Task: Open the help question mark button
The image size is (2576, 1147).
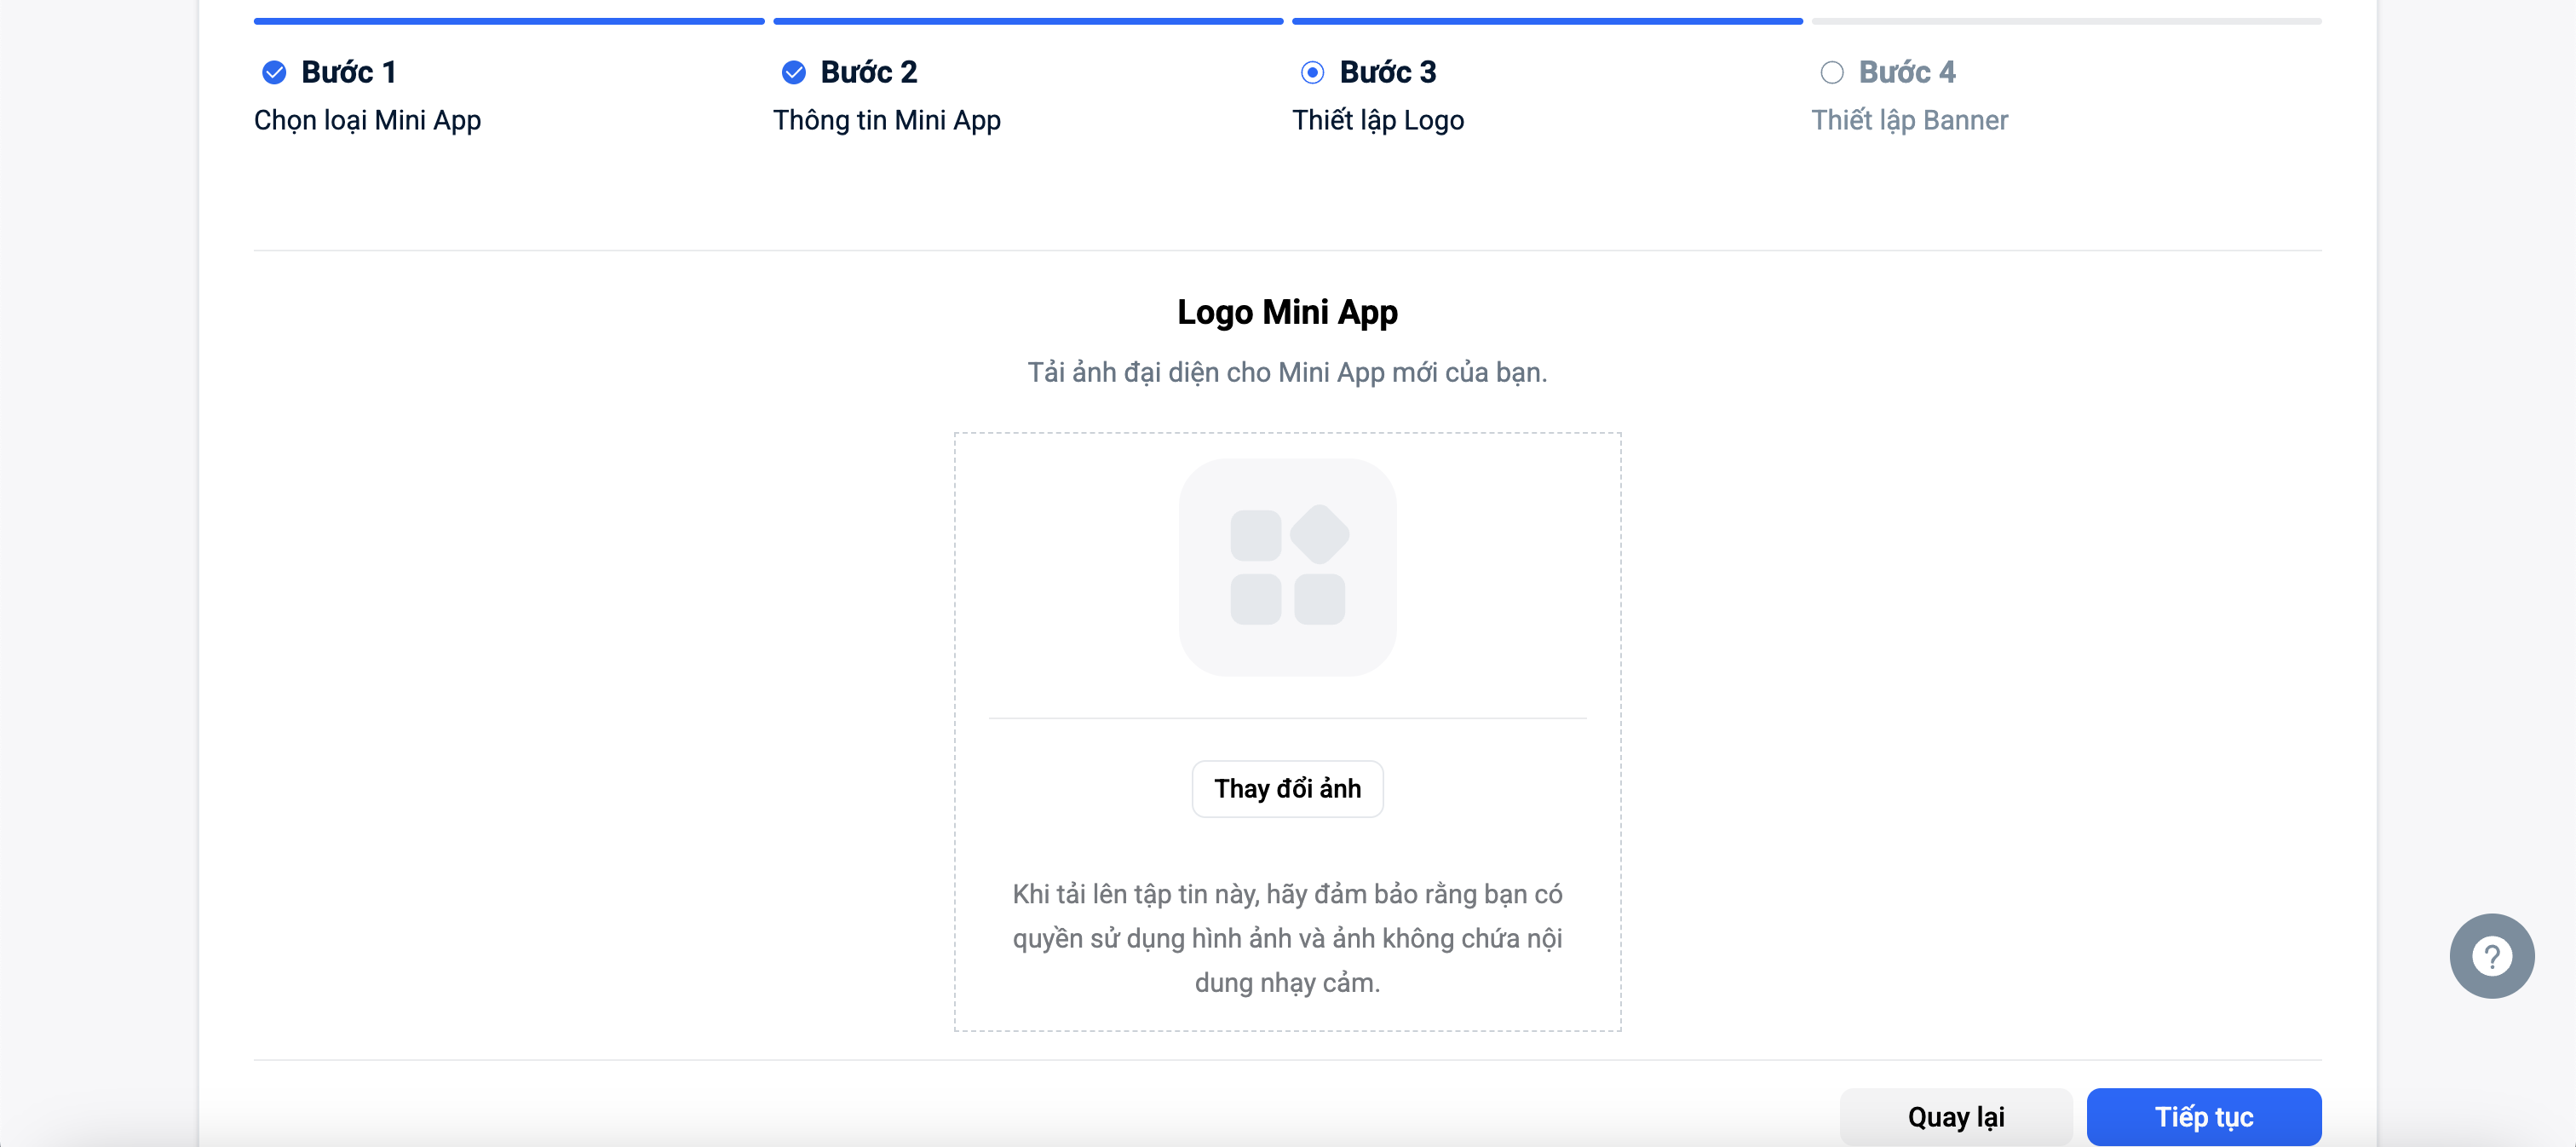Action: click(2491, 956)
